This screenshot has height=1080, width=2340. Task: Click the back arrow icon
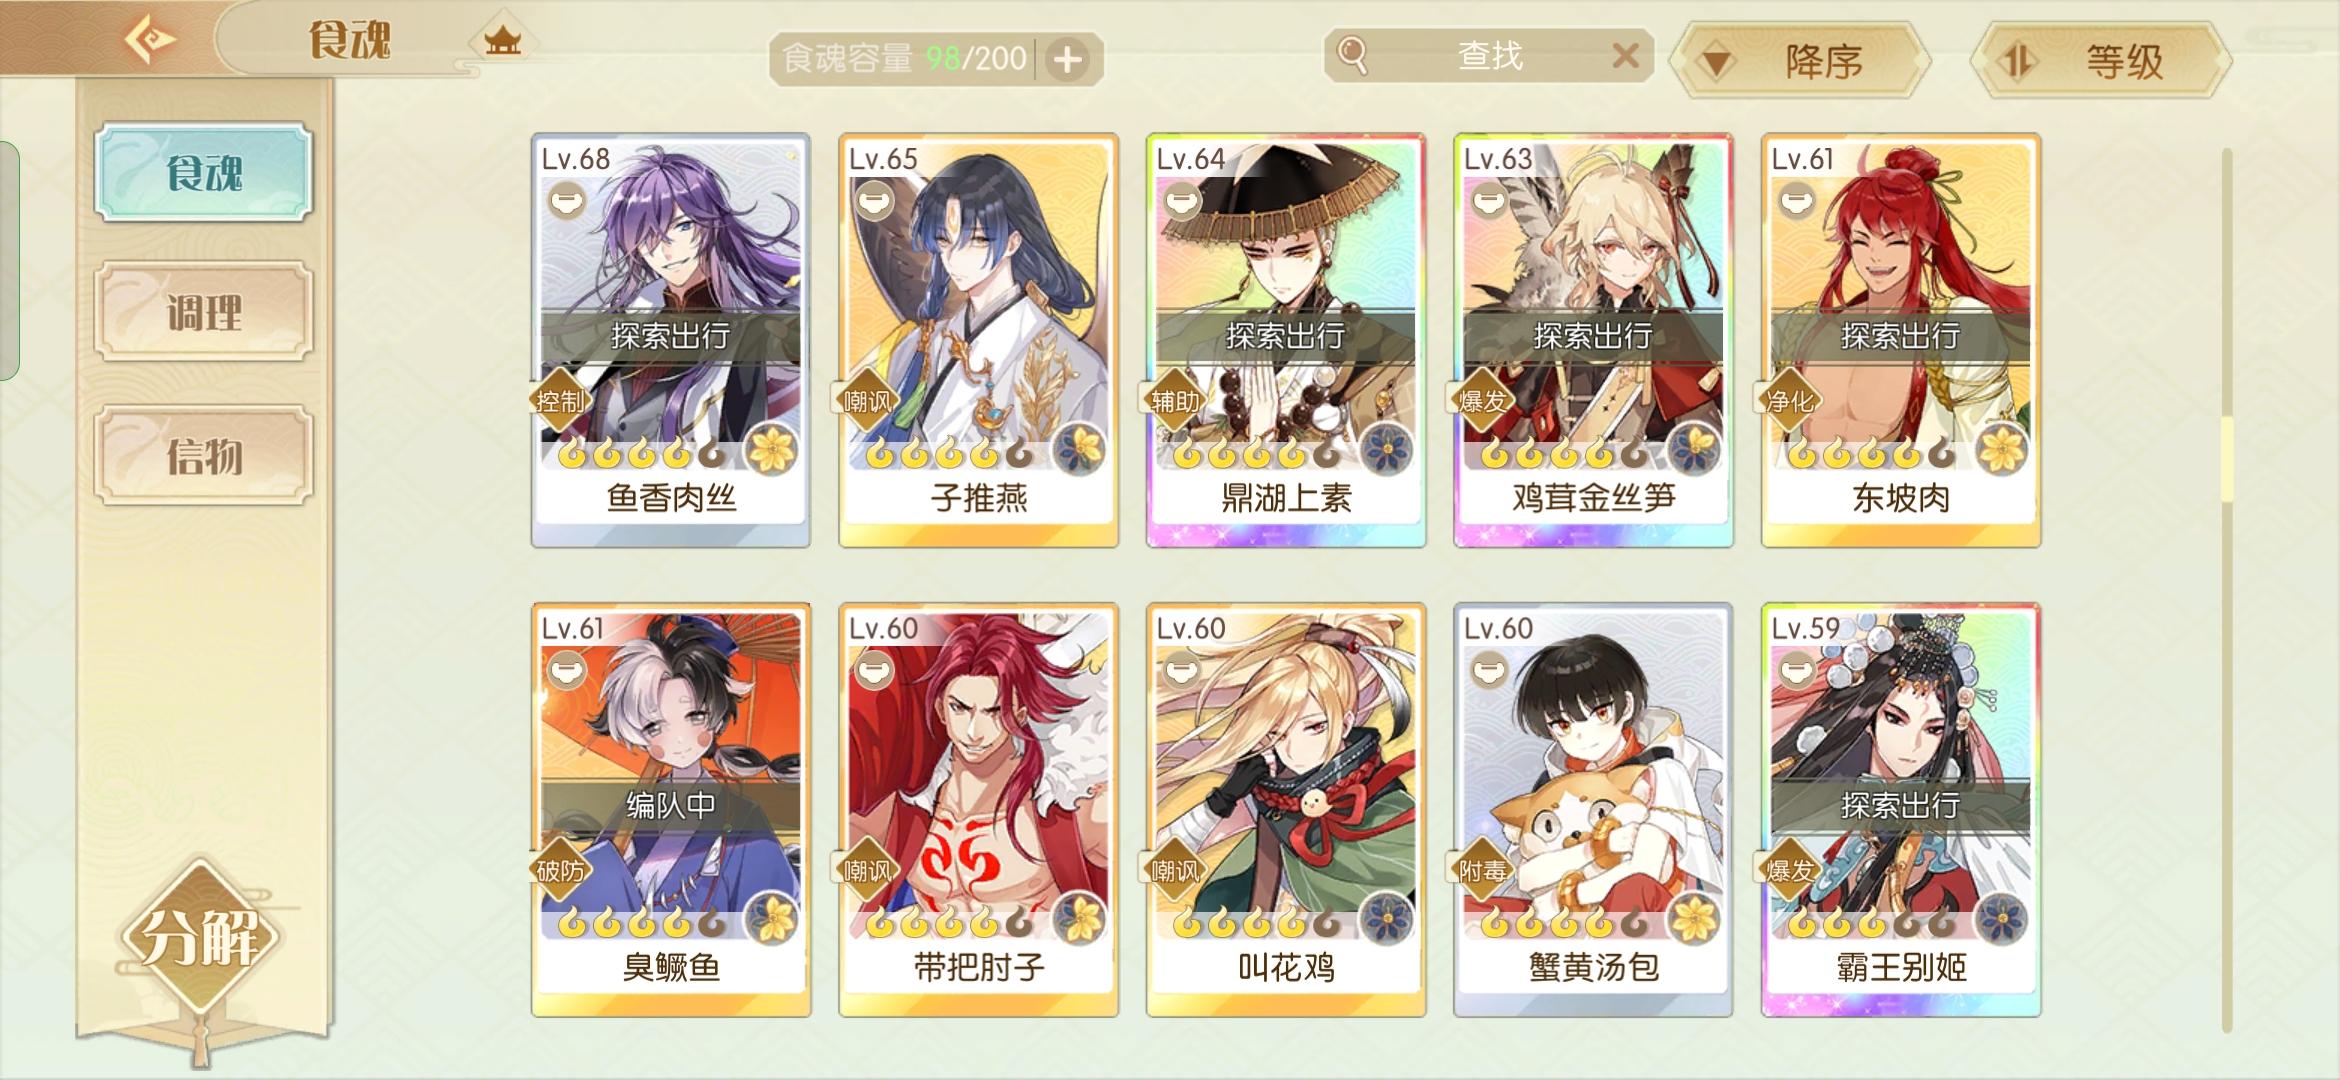tap(150, 40)
